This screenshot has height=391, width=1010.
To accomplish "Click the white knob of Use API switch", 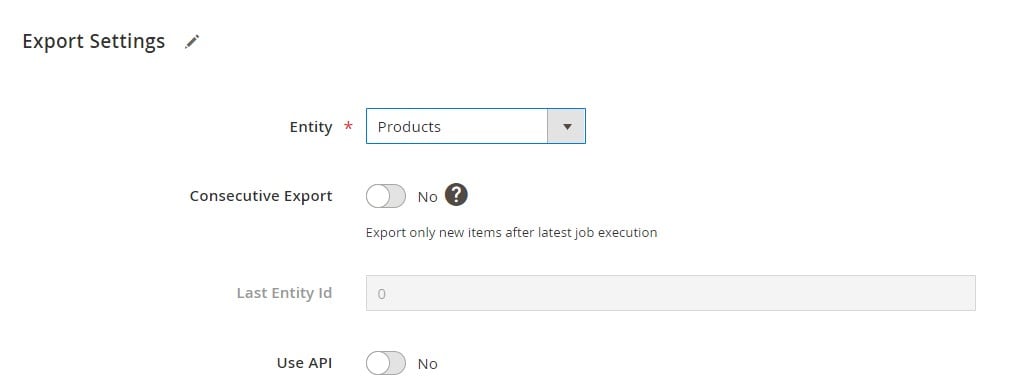I will 377,363.
